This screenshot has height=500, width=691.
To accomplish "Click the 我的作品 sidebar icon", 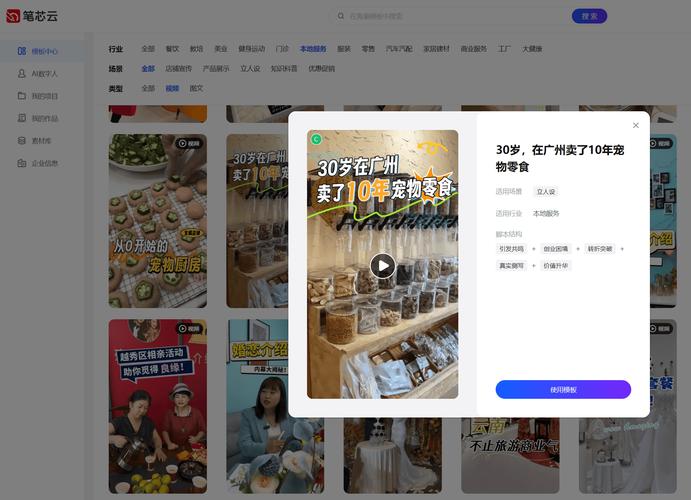I will 22,118.
